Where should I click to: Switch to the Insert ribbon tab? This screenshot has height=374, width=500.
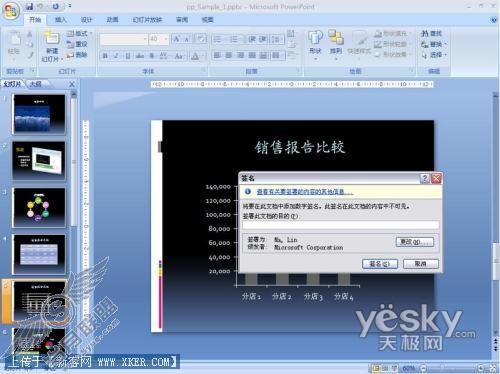tap(60, 20)
